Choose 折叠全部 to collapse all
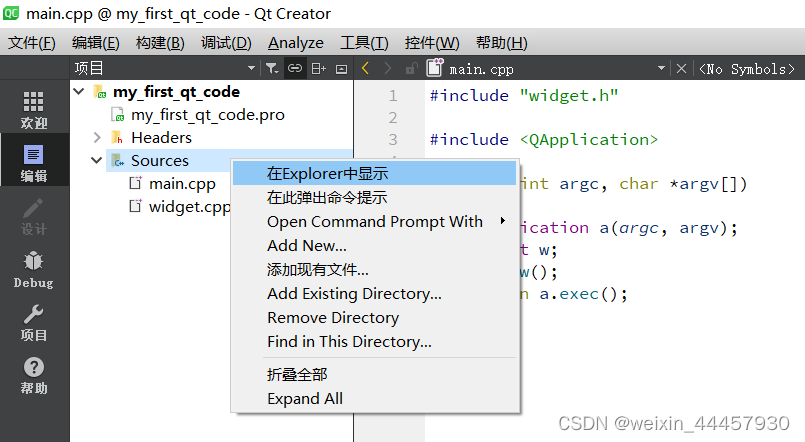Screen dimensions: 805x442 [374, 374]
